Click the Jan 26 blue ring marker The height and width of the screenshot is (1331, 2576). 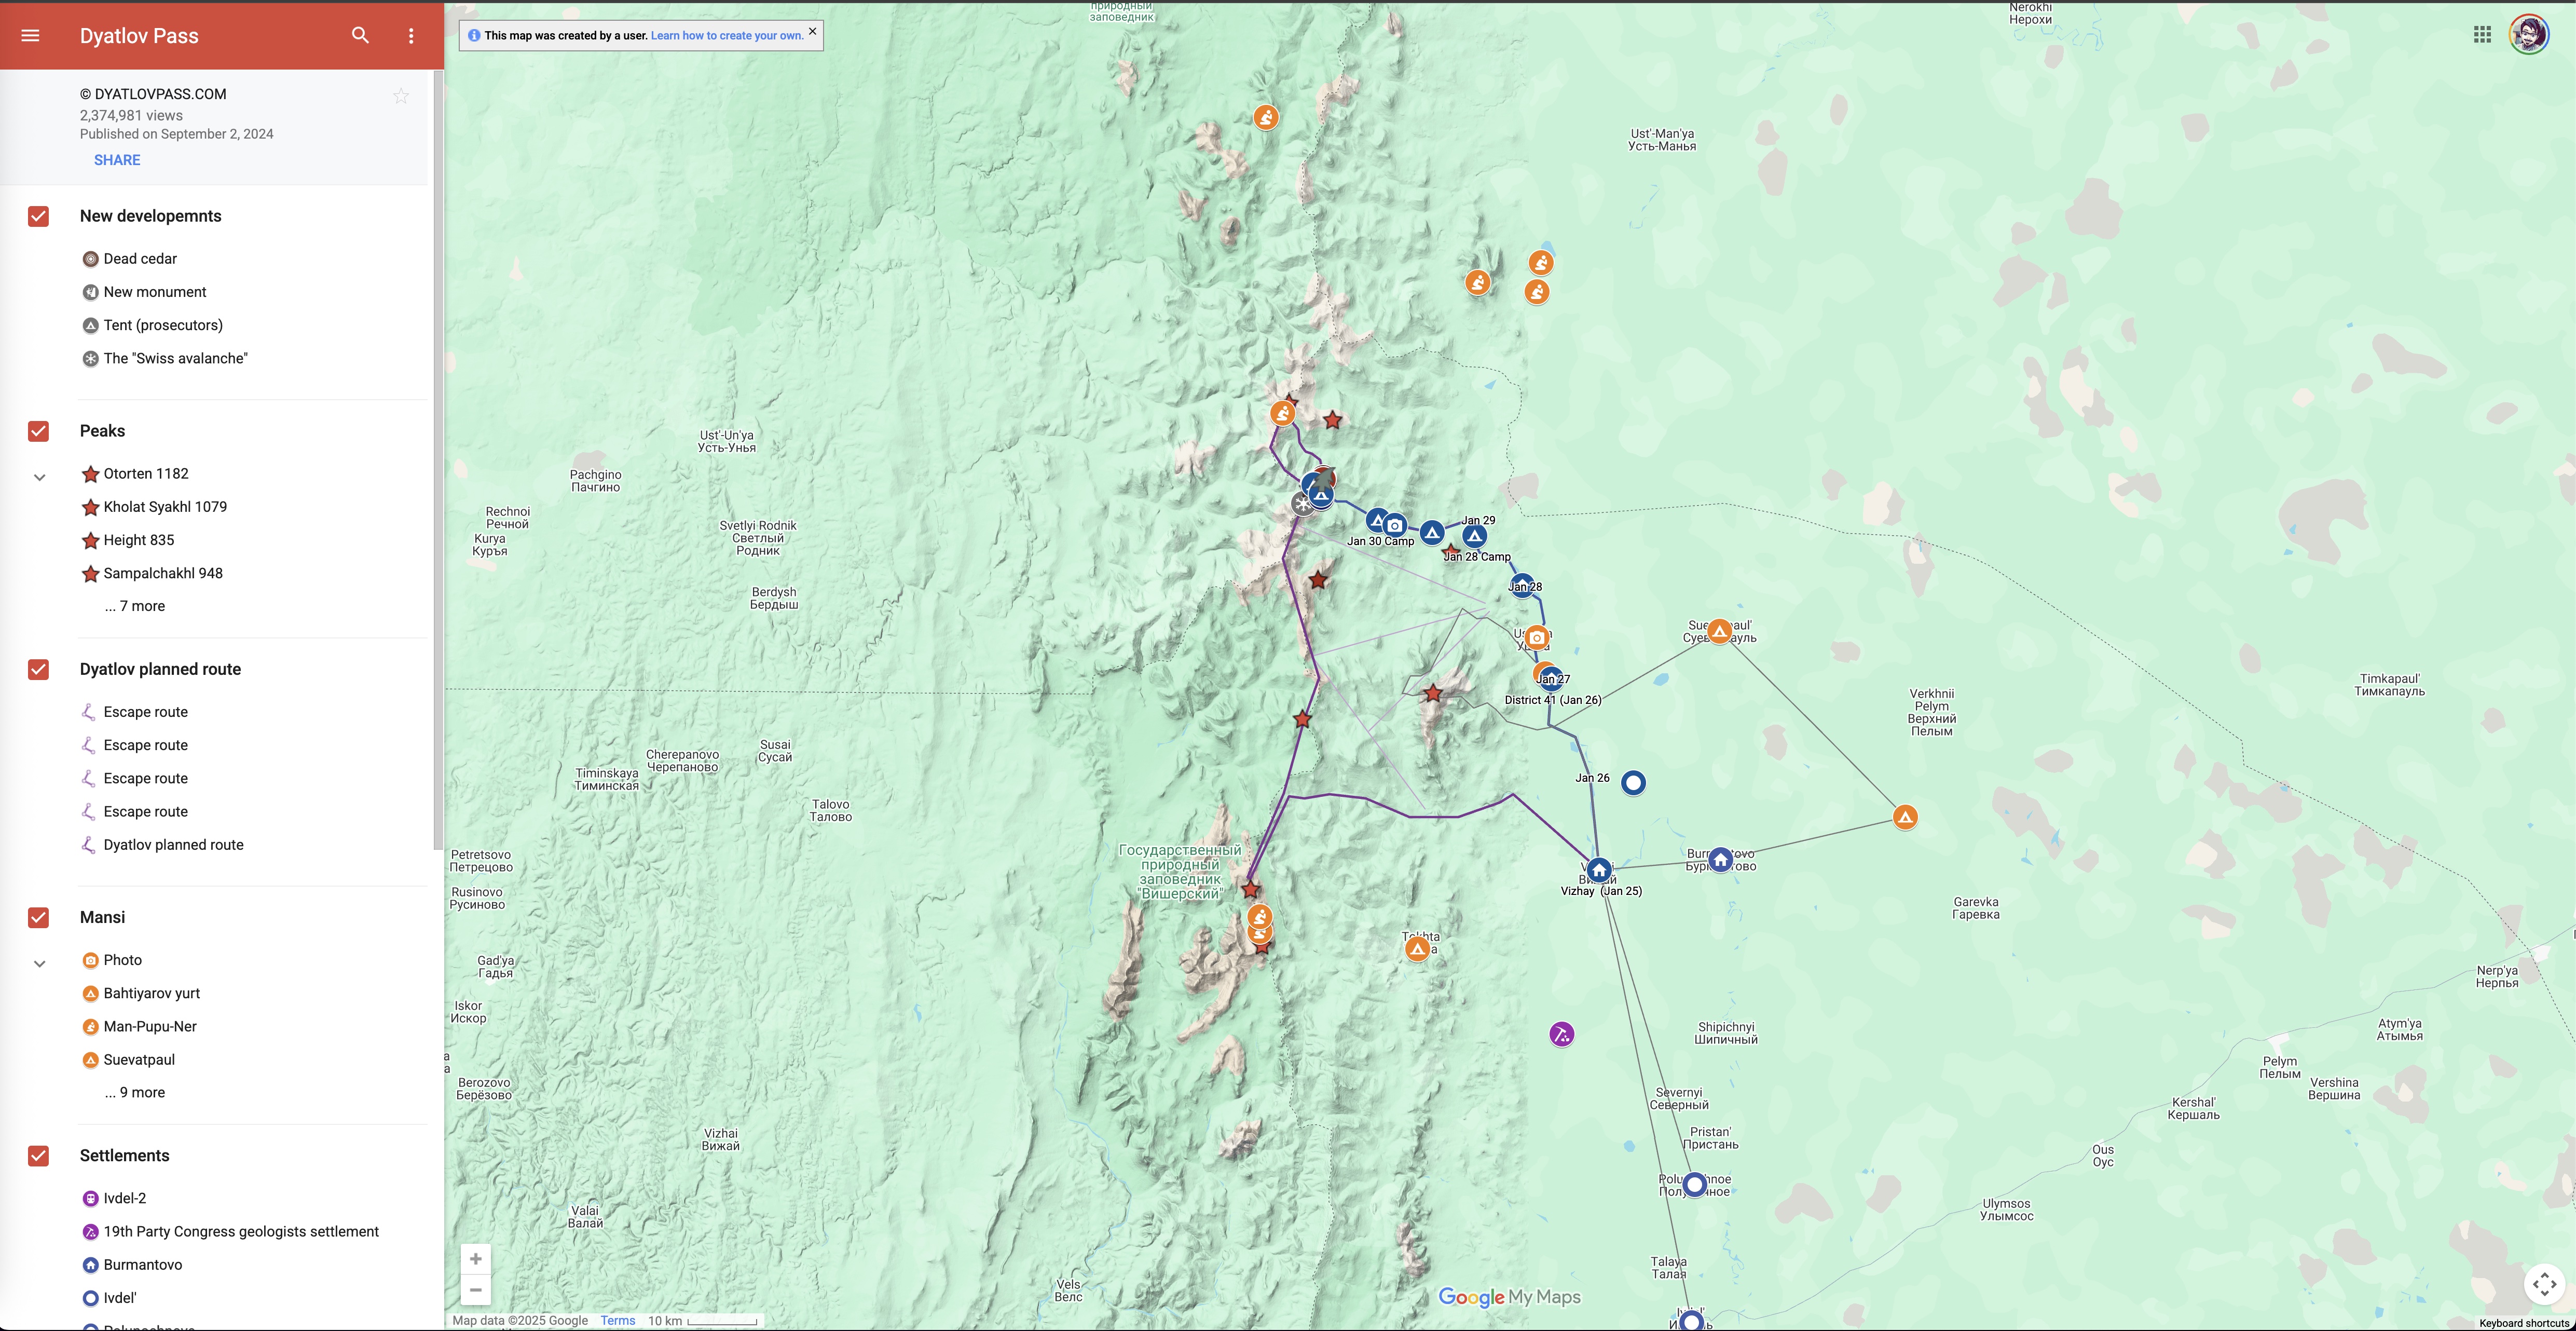coord(1633,782)
